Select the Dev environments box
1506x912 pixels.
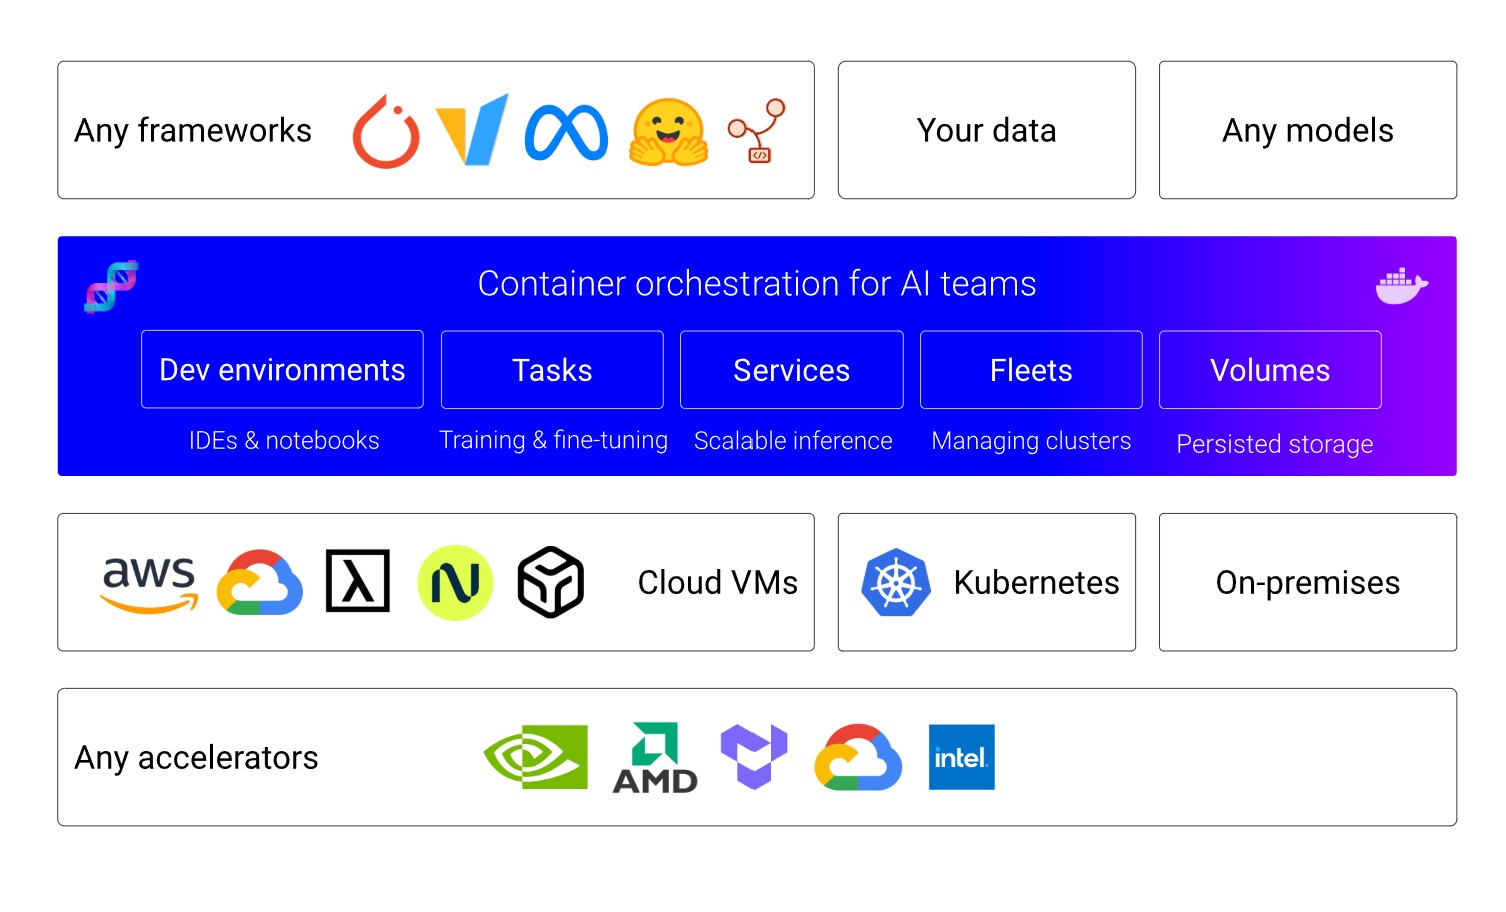(x=282, y=370)
